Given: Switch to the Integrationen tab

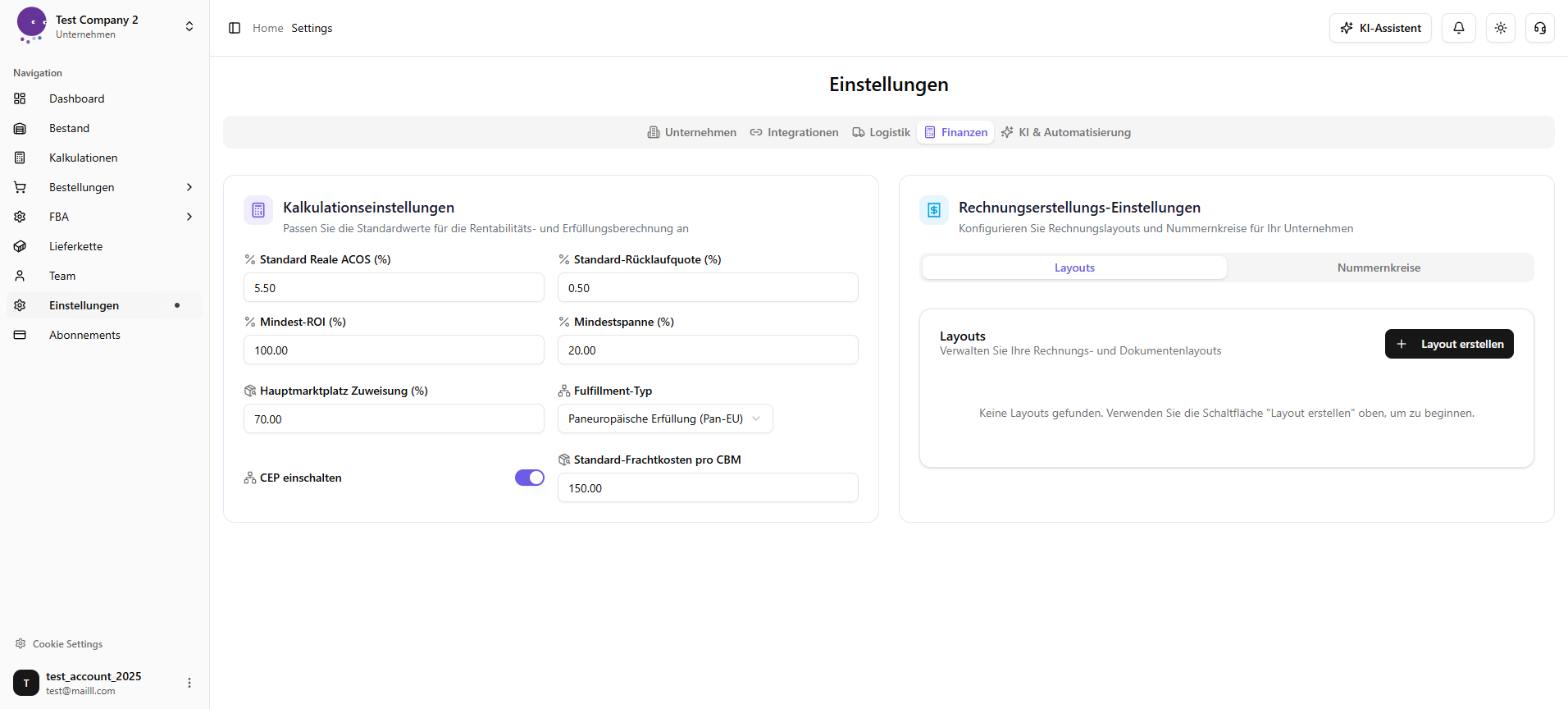Looking at the screenshot, I should point(794,132).
